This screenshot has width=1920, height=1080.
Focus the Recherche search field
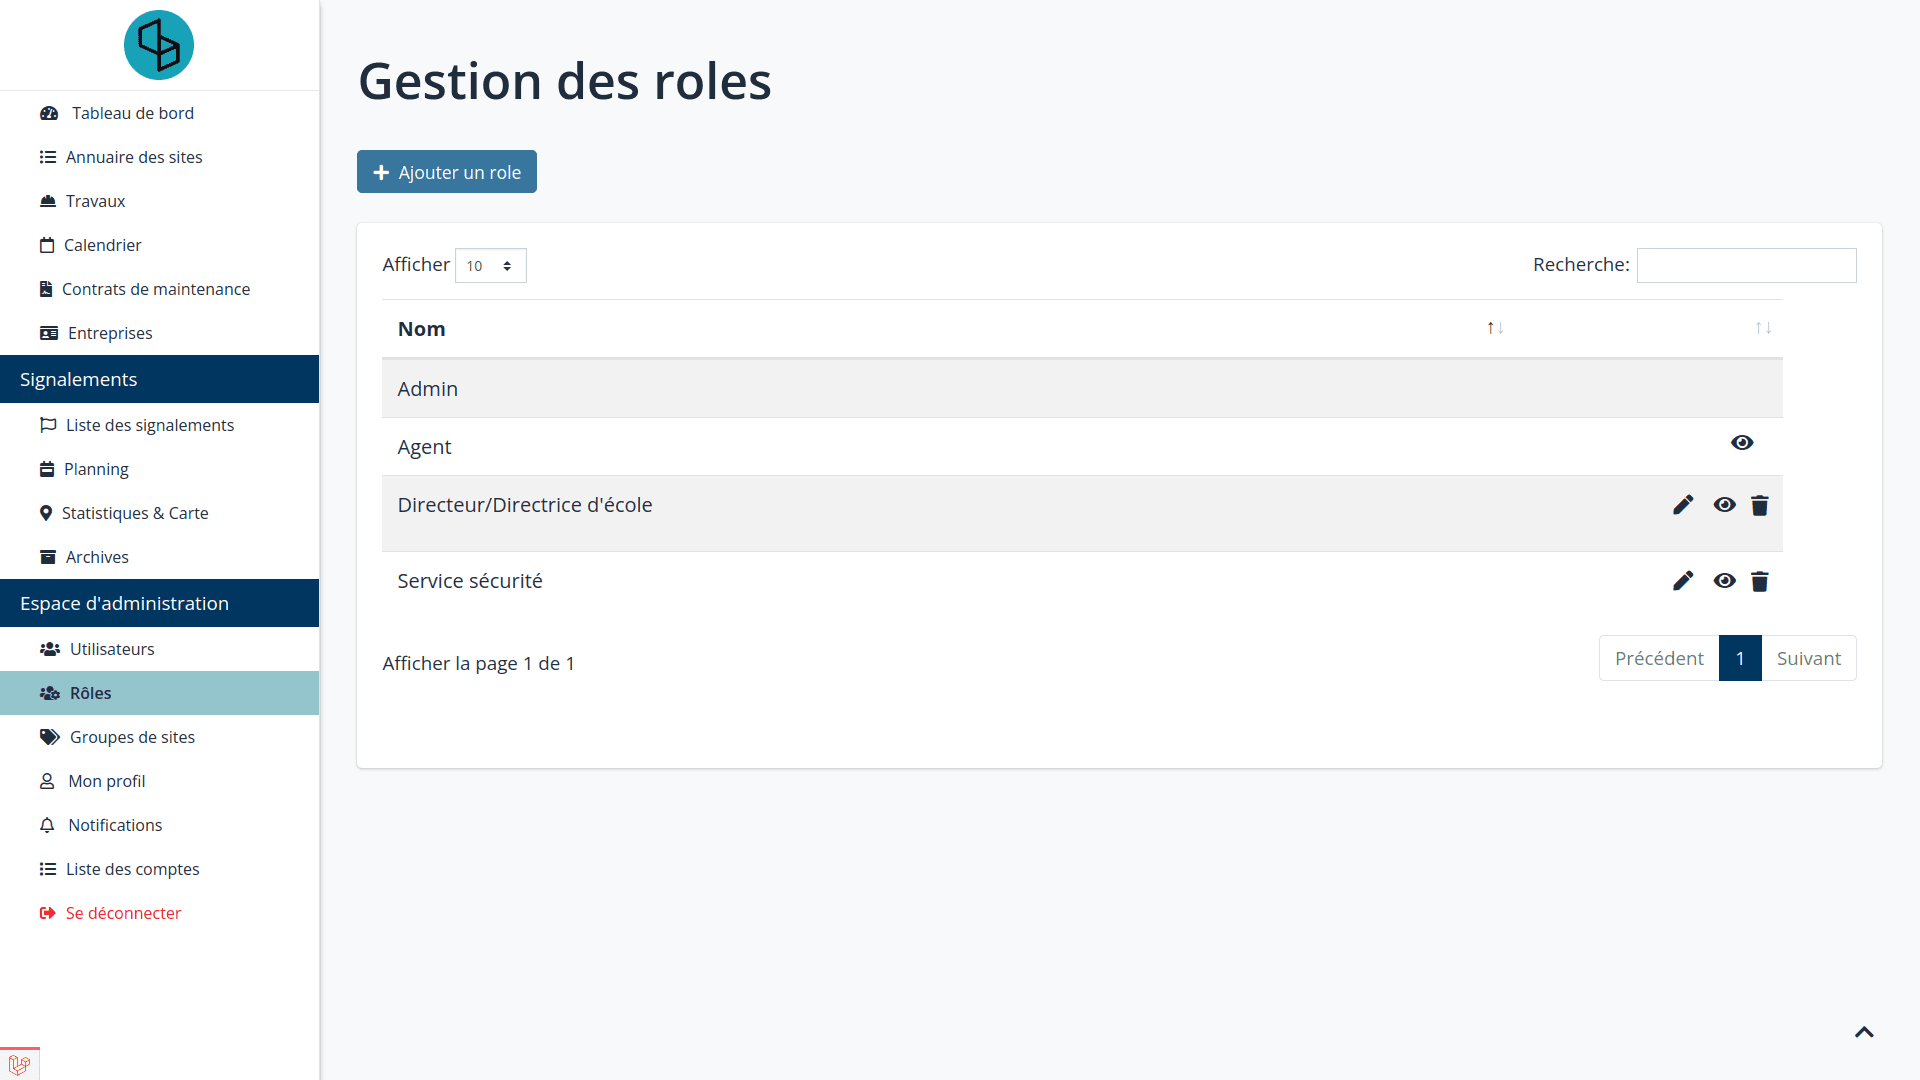point(1746,265)
